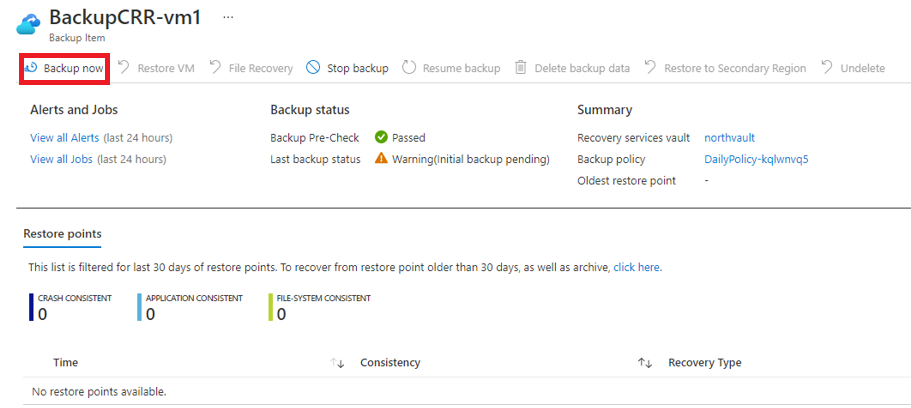
Task: Click the Stop backup label
Action: coord(357,68)
